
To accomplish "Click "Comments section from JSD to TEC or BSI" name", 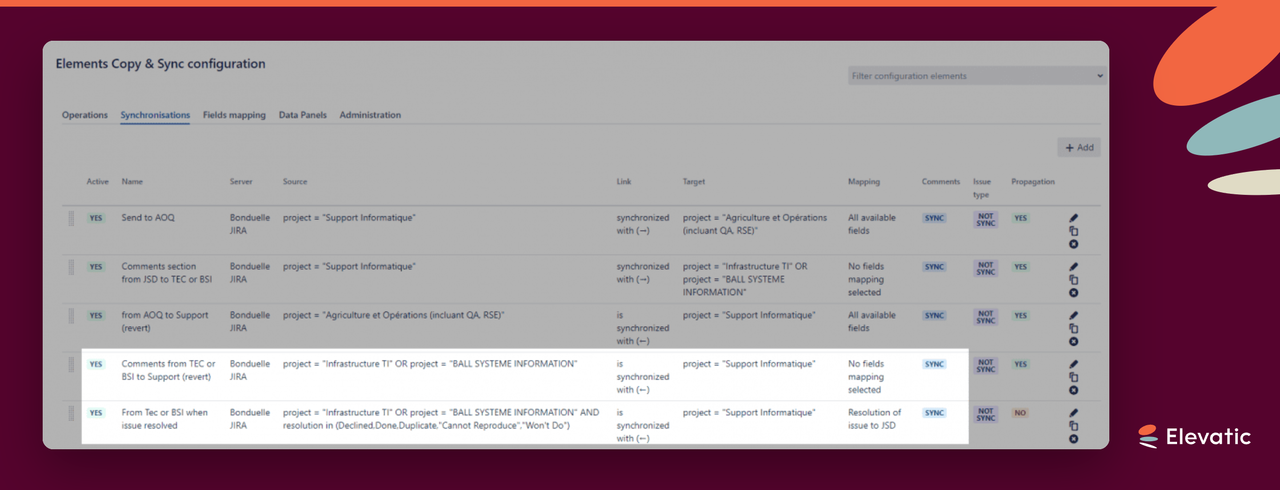I will (x=167, y=273).
